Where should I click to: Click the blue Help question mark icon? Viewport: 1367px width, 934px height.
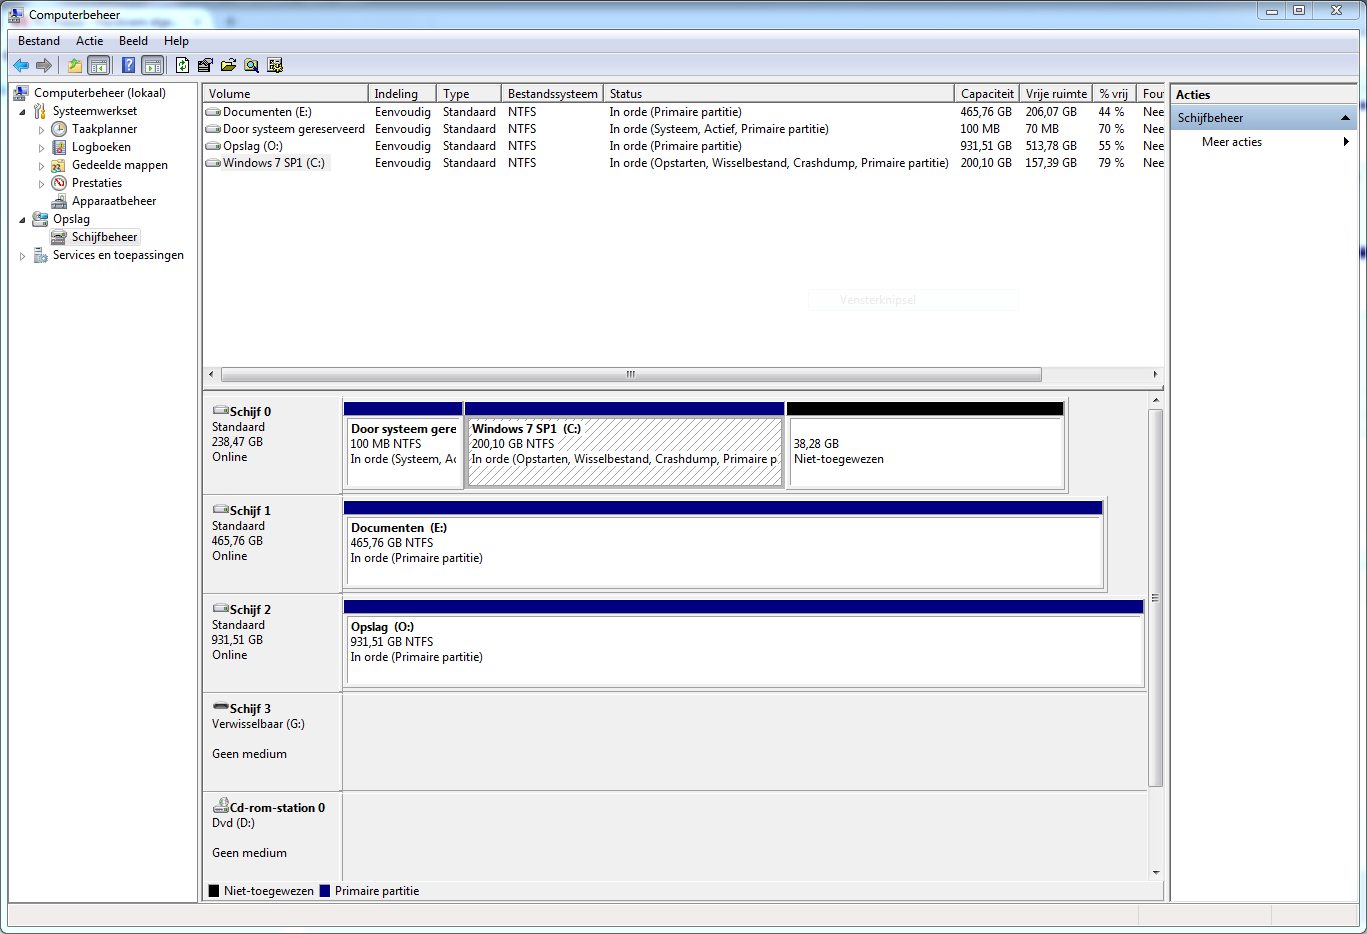tap(128, 66)
